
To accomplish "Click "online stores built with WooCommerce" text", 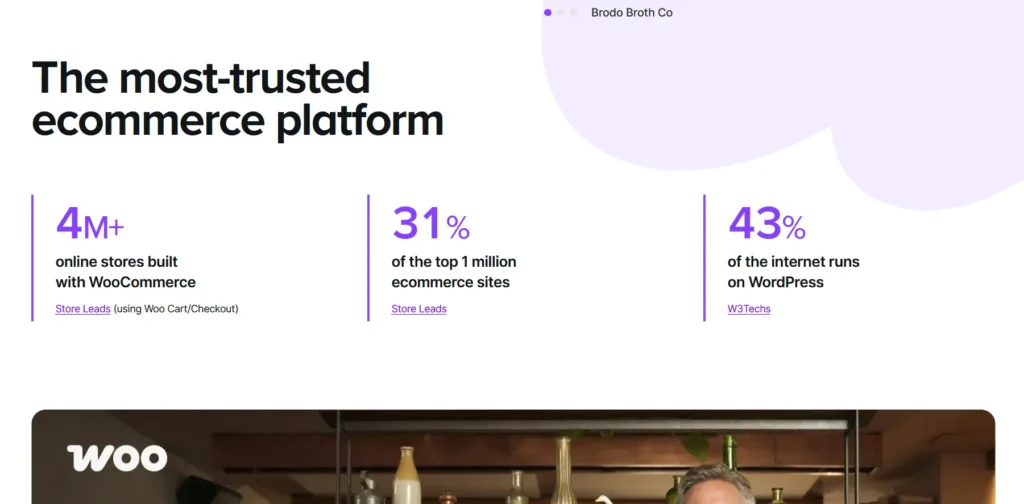I will click(125, 272).
